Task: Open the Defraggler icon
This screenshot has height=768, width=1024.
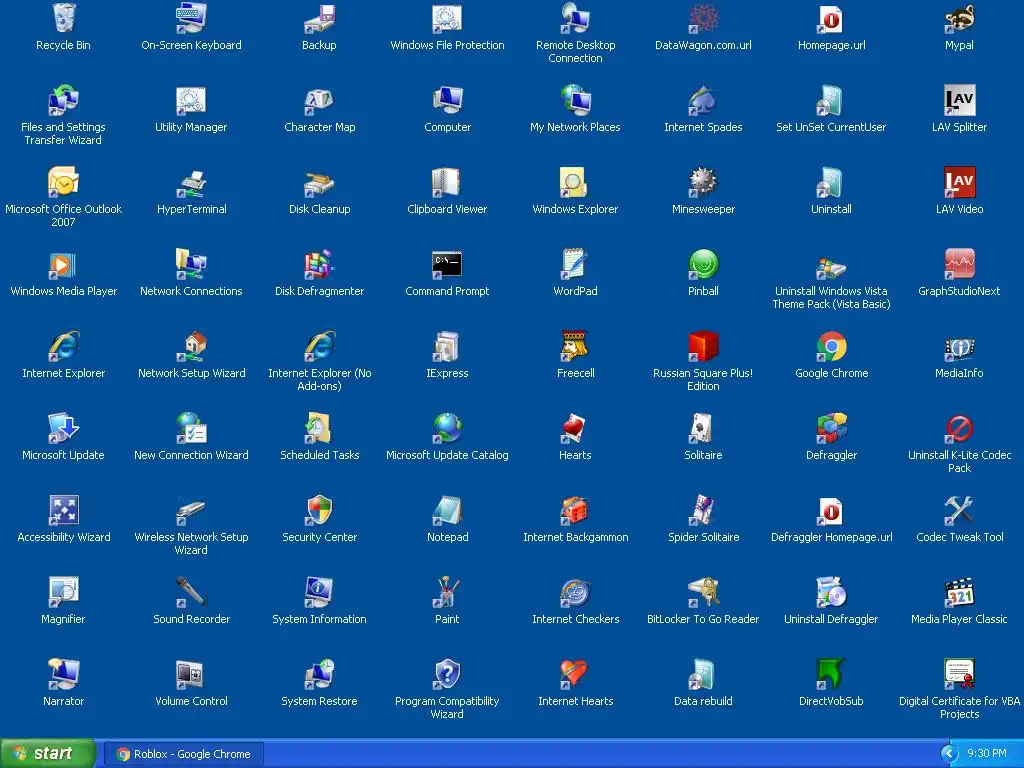Action: [x=831, y=428]
